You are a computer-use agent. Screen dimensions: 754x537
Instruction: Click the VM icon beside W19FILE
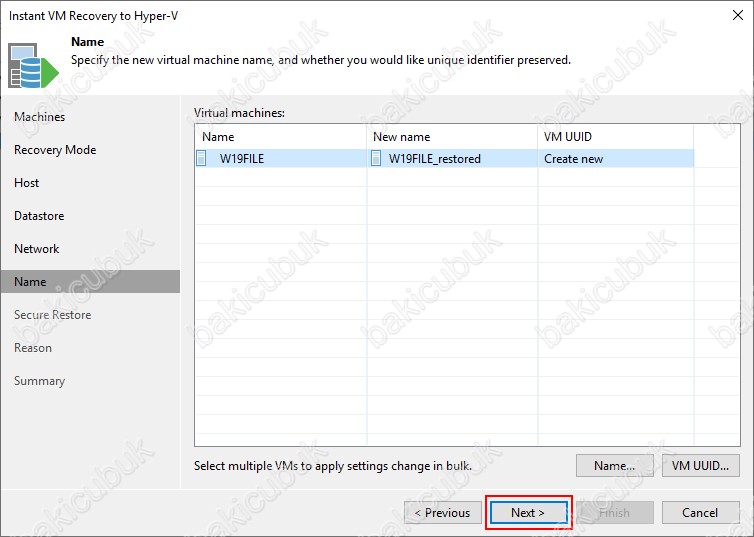[x=201, y=158]
